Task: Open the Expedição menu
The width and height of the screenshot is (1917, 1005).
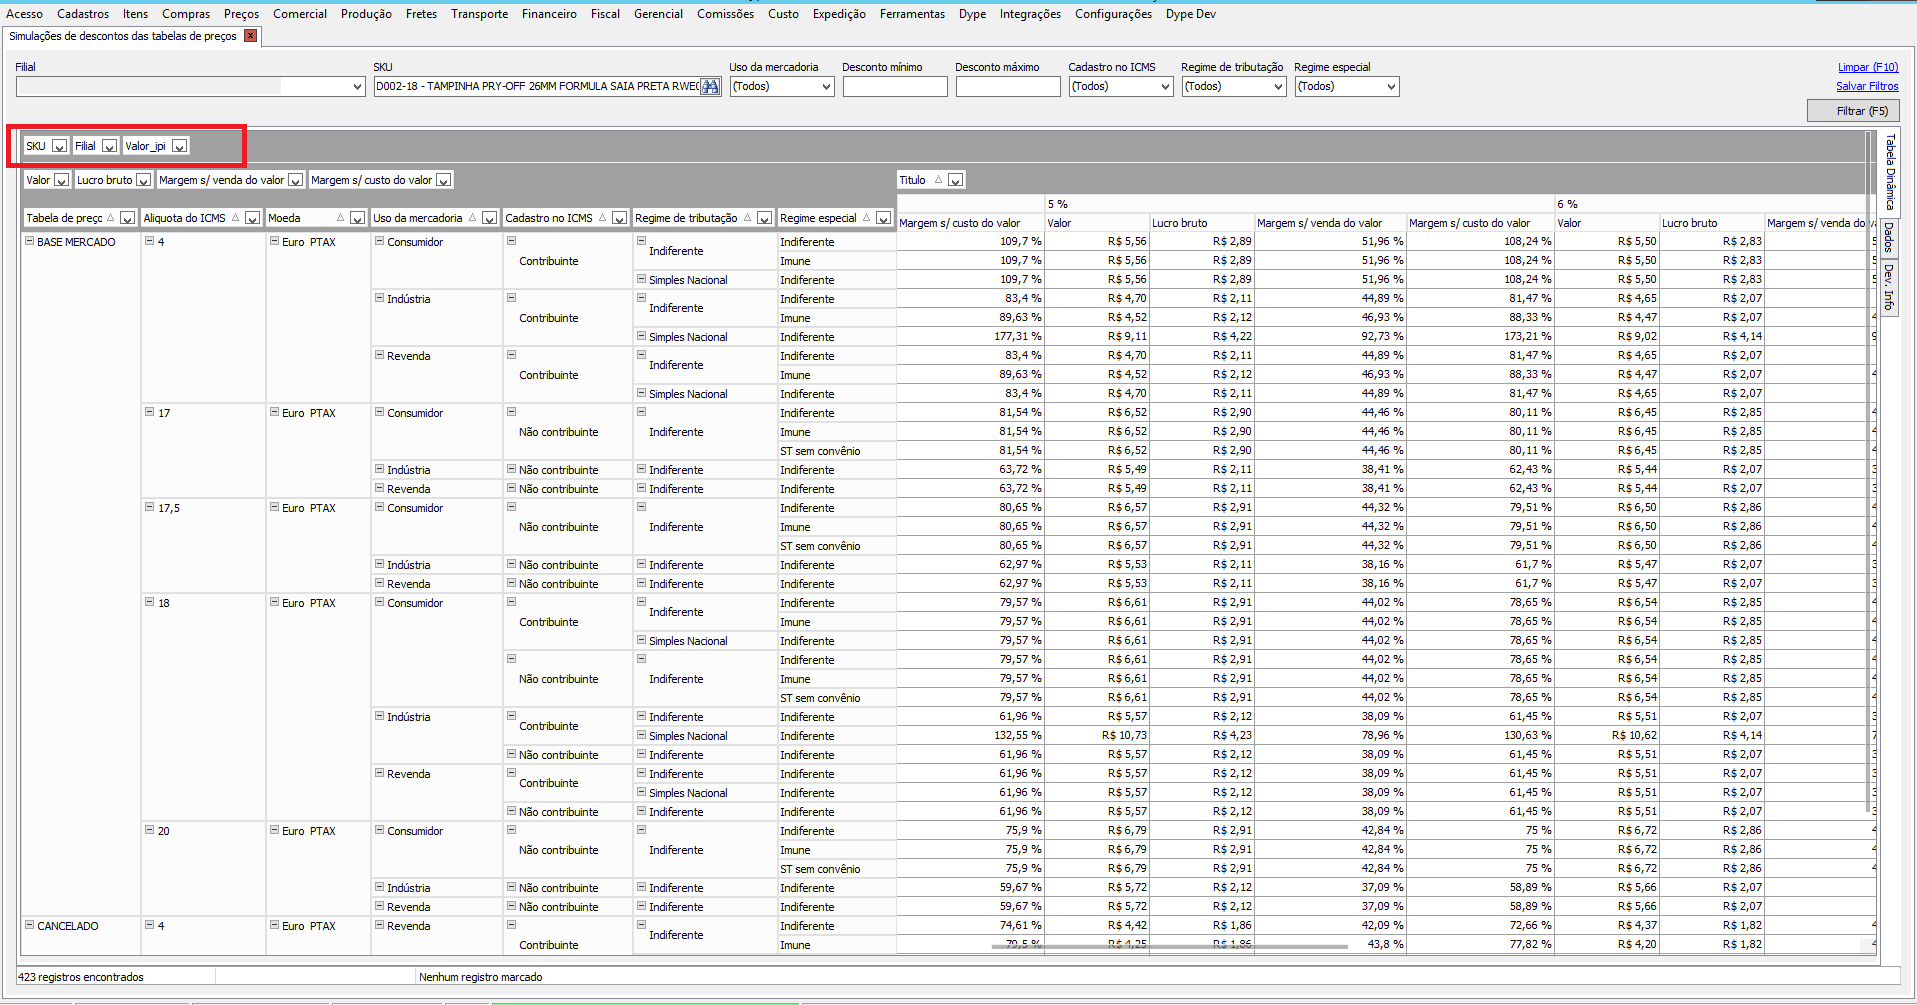Action: [x=839, y=14]
